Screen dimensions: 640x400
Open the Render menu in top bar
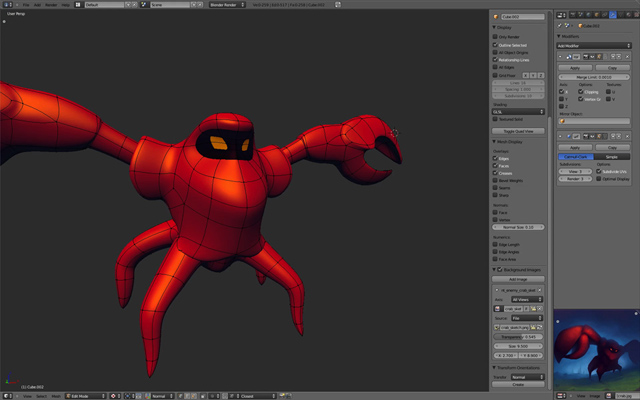[x=50, y=5]
